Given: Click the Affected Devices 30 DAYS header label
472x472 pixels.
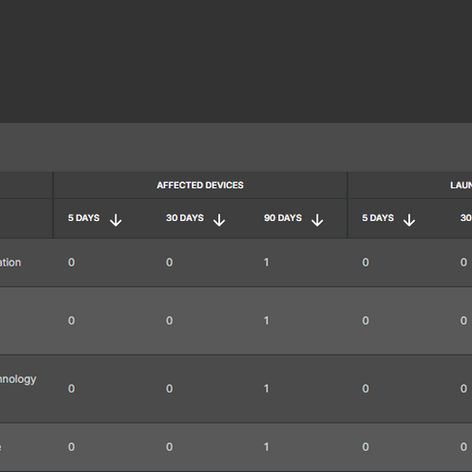Looking at the screenshot, I should coord(185,218).
